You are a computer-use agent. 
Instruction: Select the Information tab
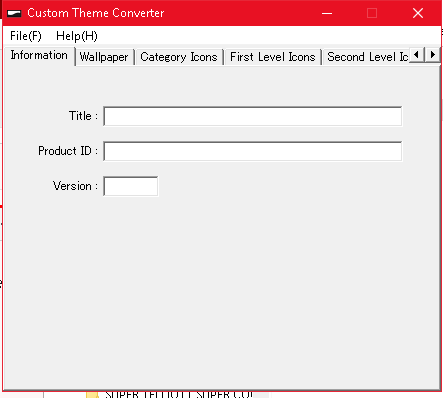click(39, 56)
